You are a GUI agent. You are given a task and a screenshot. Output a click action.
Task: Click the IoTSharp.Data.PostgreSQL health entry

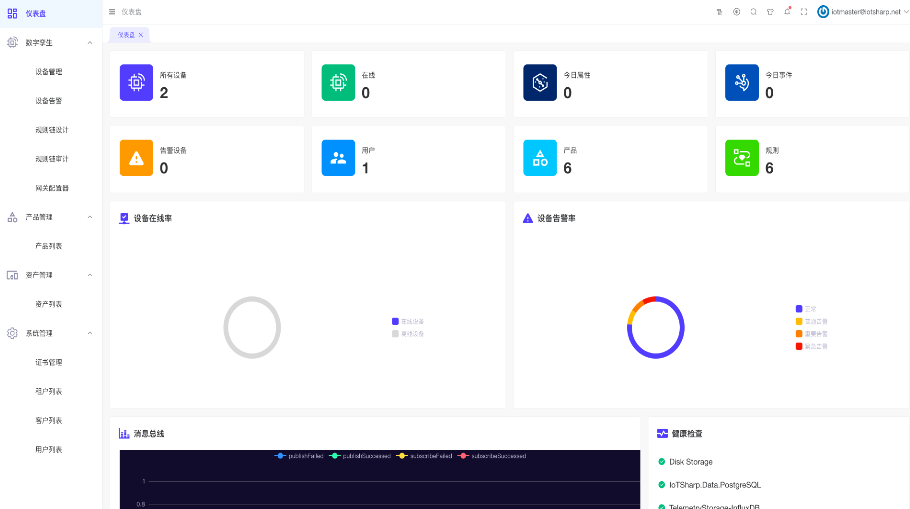[709, 485]
